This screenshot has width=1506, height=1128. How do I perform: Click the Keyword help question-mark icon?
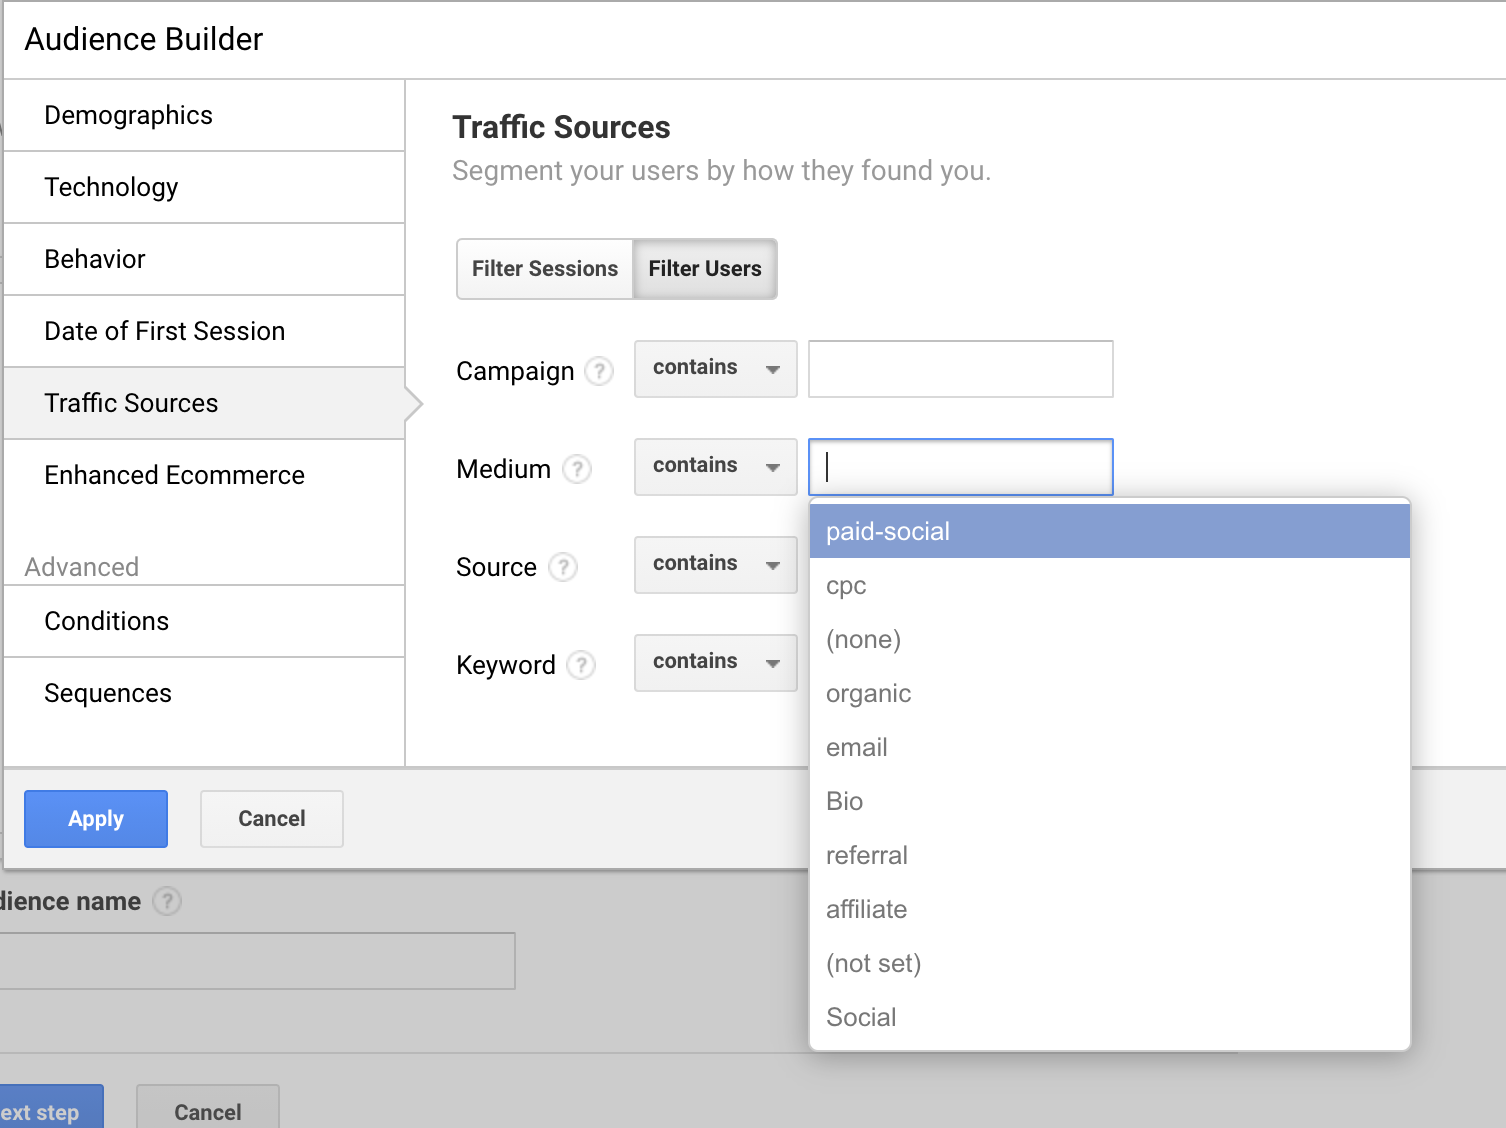click(581, 665)
